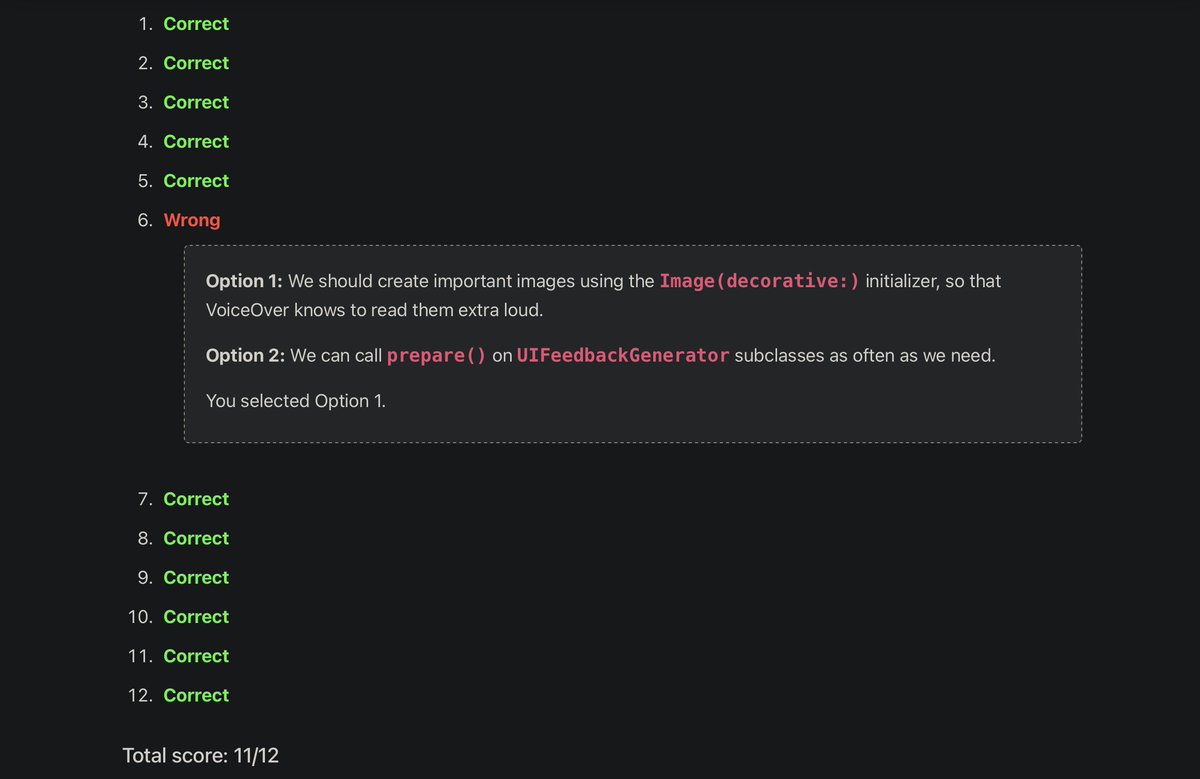Viewport: 1200px width, 779px height.
Task: Select the 'Correct' result for question 10
Action: (x=196, y=617)
